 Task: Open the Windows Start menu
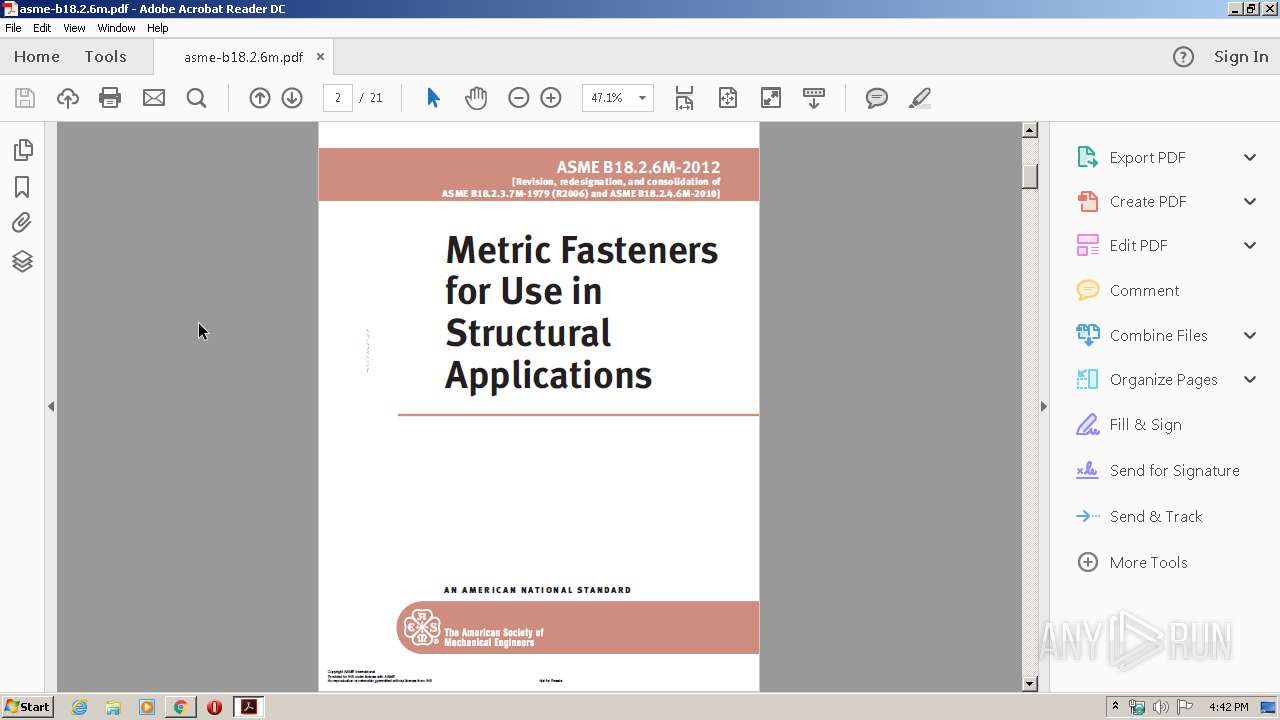(x=27, y=706)
